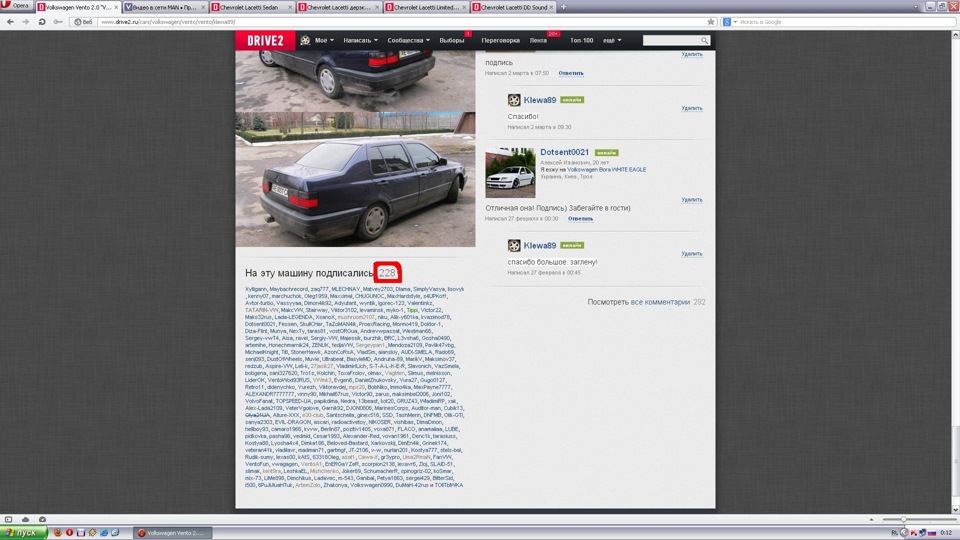Delete the 'спасибо большое, загляну' comment

click(692, 253)
